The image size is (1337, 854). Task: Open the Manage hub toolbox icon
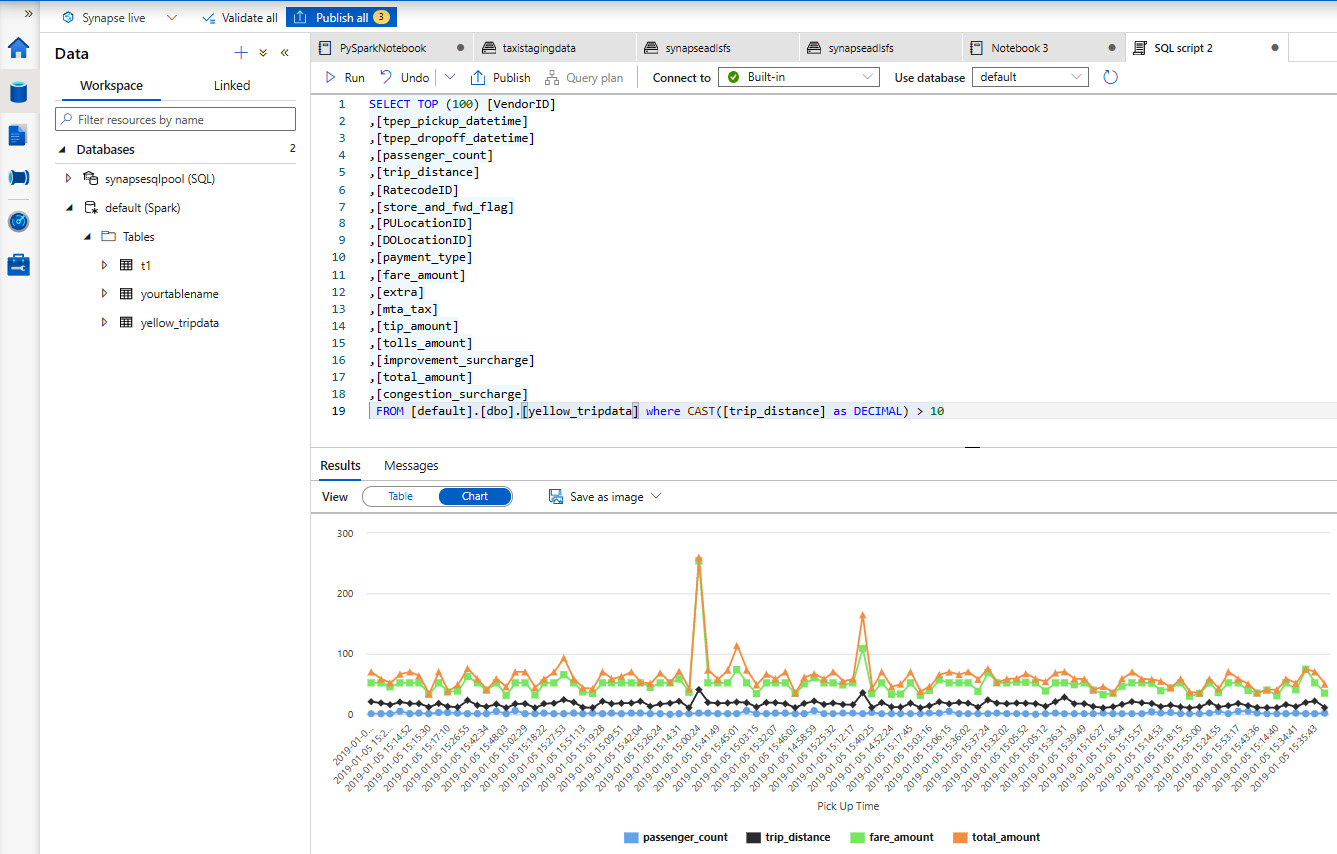click(x=19, y=265)
